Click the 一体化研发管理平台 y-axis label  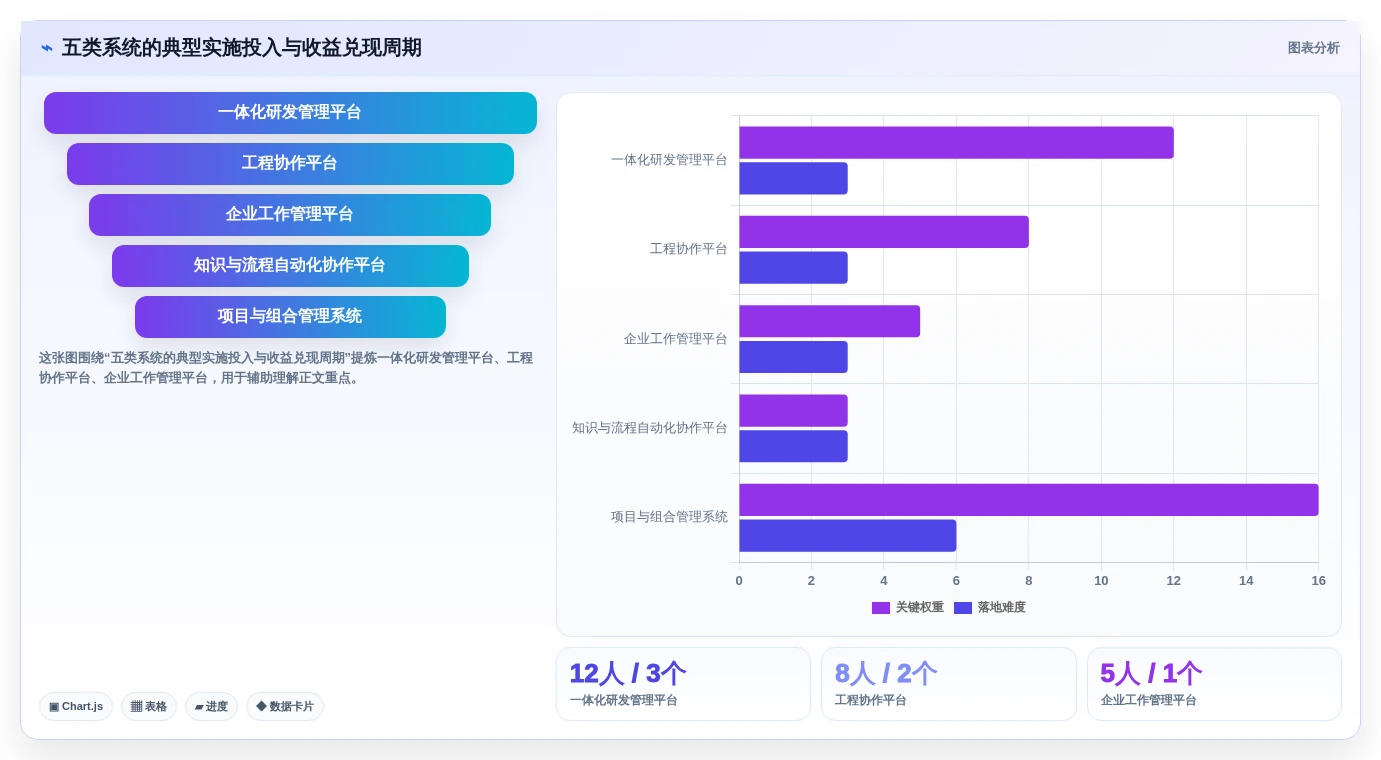click(669, 160)
